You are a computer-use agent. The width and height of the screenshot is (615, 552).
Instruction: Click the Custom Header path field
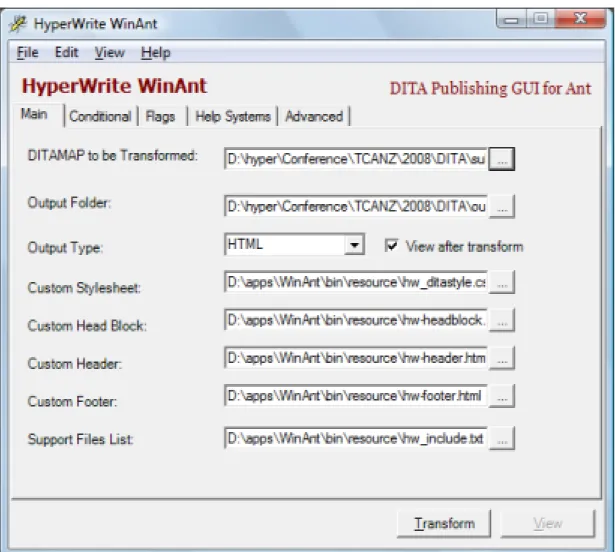coord(356,358)
